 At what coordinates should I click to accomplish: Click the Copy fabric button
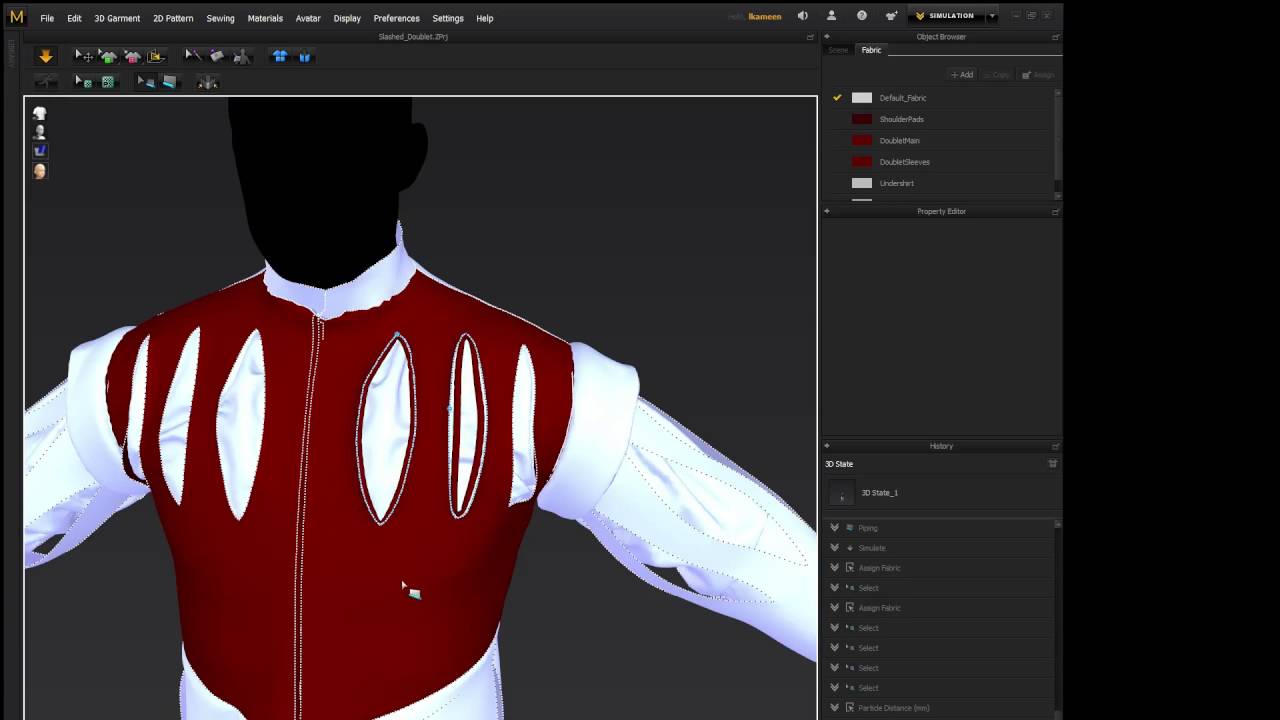[x=997, y=75]
